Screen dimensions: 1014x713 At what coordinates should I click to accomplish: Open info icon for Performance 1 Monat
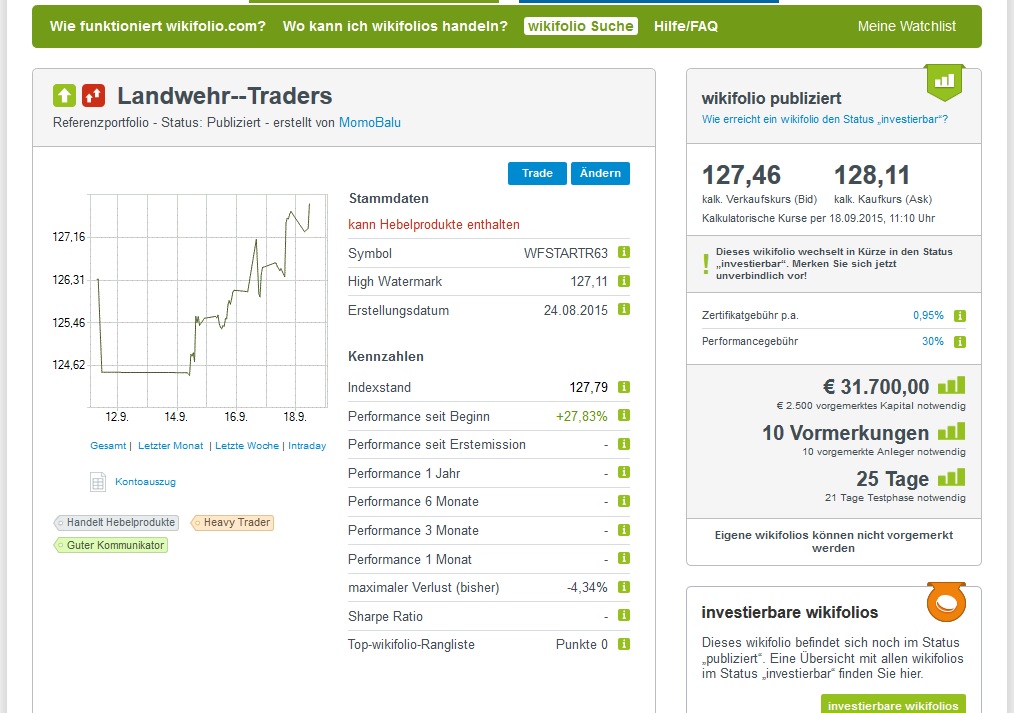click(x=623, y=558)
